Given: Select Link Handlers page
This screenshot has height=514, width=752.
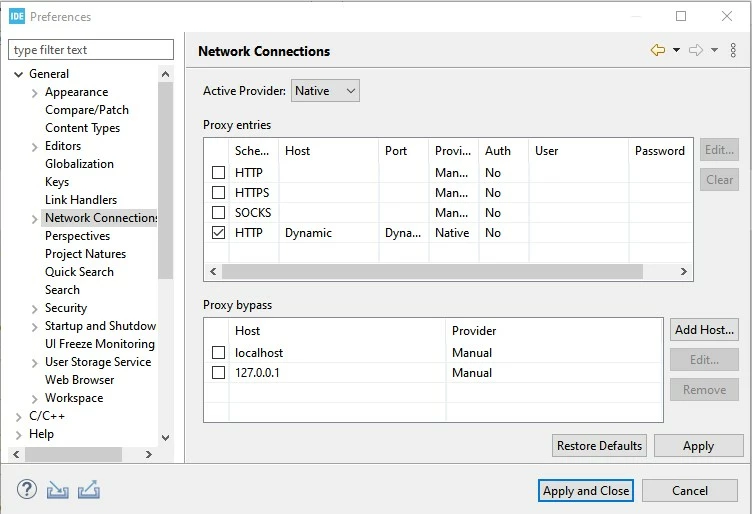Looking at the screenshot, I should [x=81, y=200].
